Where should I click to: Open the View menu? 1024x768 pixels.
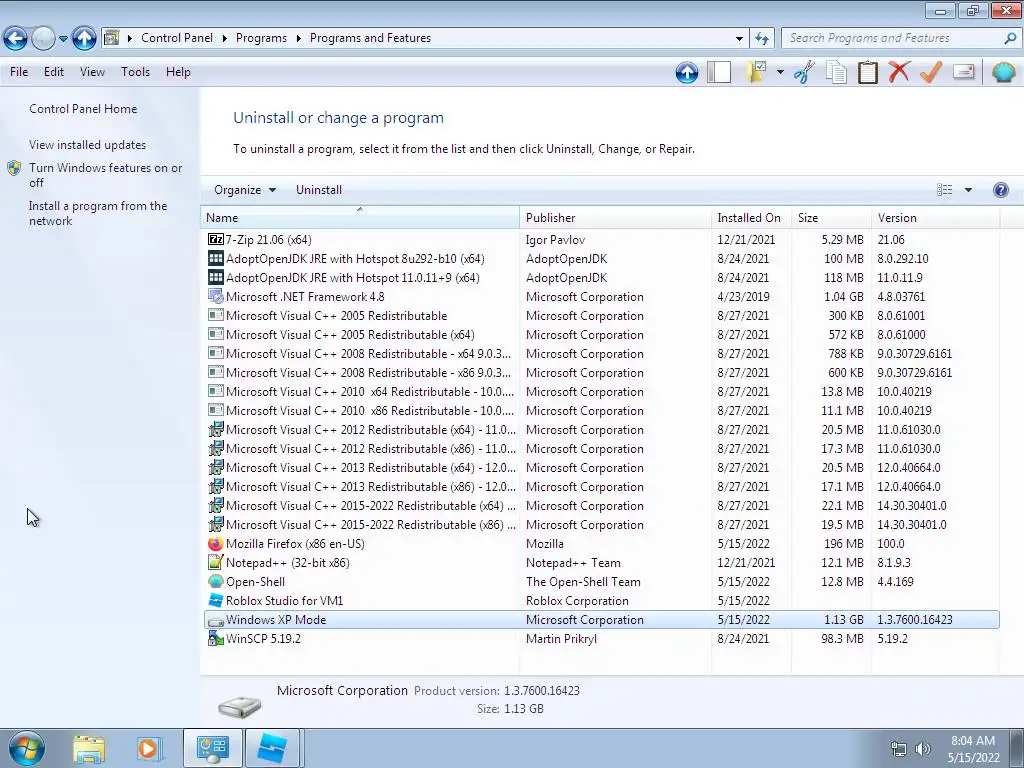click(92, 72)
